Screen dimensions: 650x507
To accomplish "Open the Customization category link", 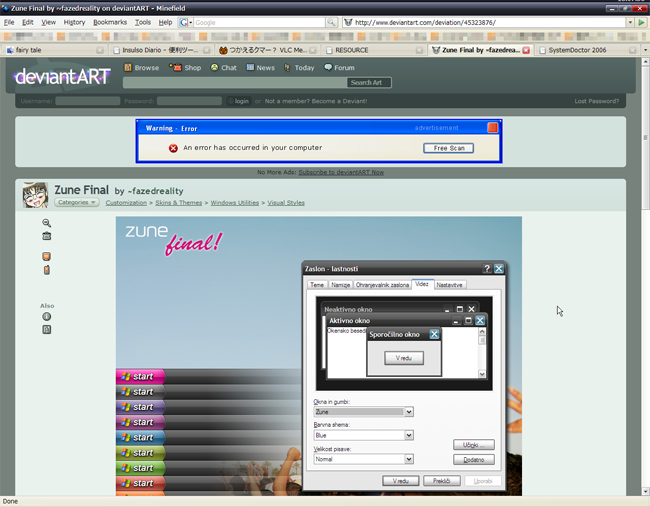I will [126, 203].
